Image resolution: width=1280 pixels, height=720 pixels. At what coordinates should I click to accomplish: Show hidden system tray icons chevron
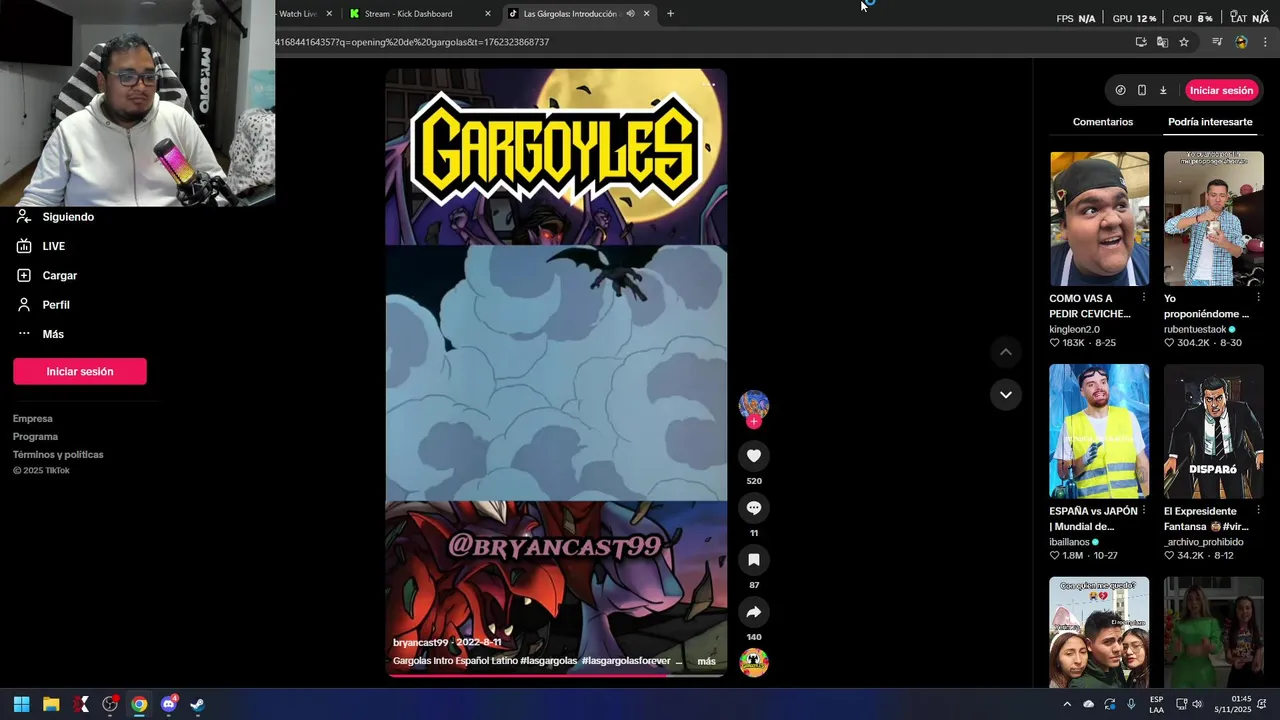[x=1067, y=704]
